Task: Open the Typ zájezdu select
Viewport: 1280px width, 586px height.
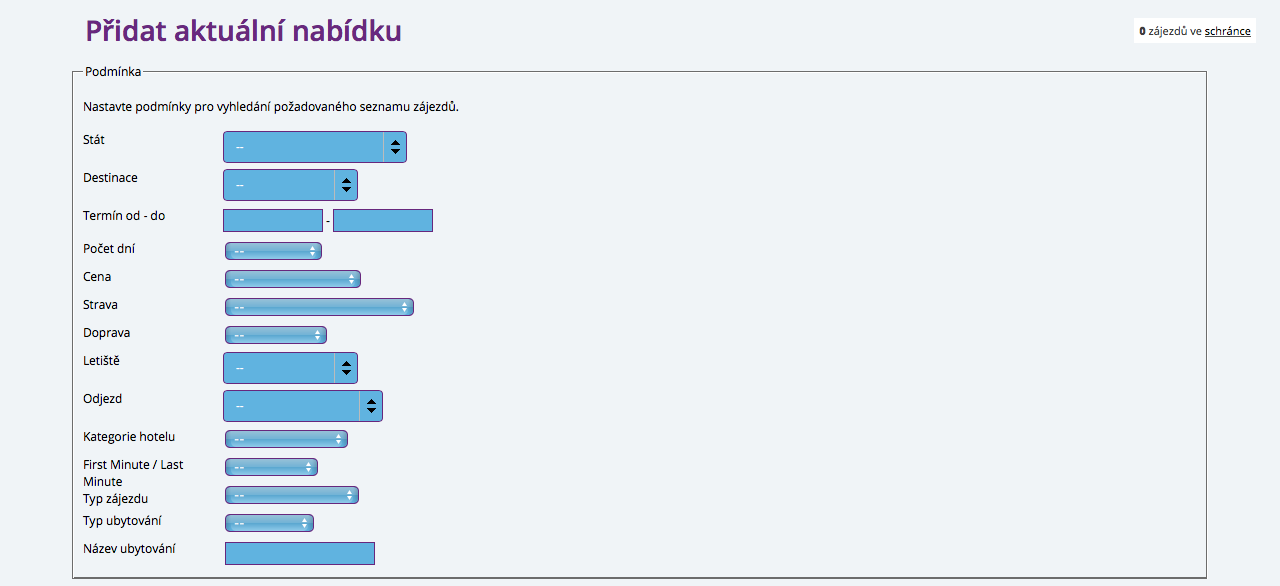Action: point(291,495)
